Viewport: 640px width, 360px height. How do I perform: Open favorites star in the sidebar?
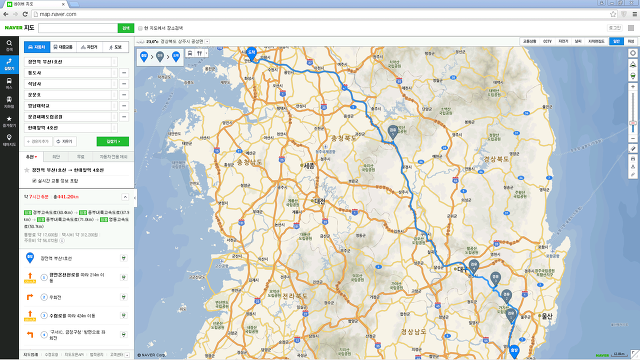coord(9,121)
